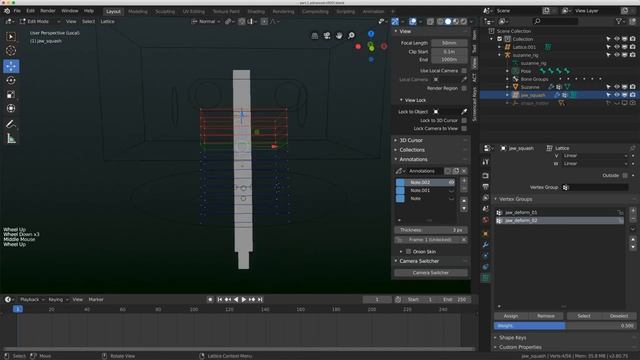Click the Focal Length field
640x360 pixels.
coord(449,43)
